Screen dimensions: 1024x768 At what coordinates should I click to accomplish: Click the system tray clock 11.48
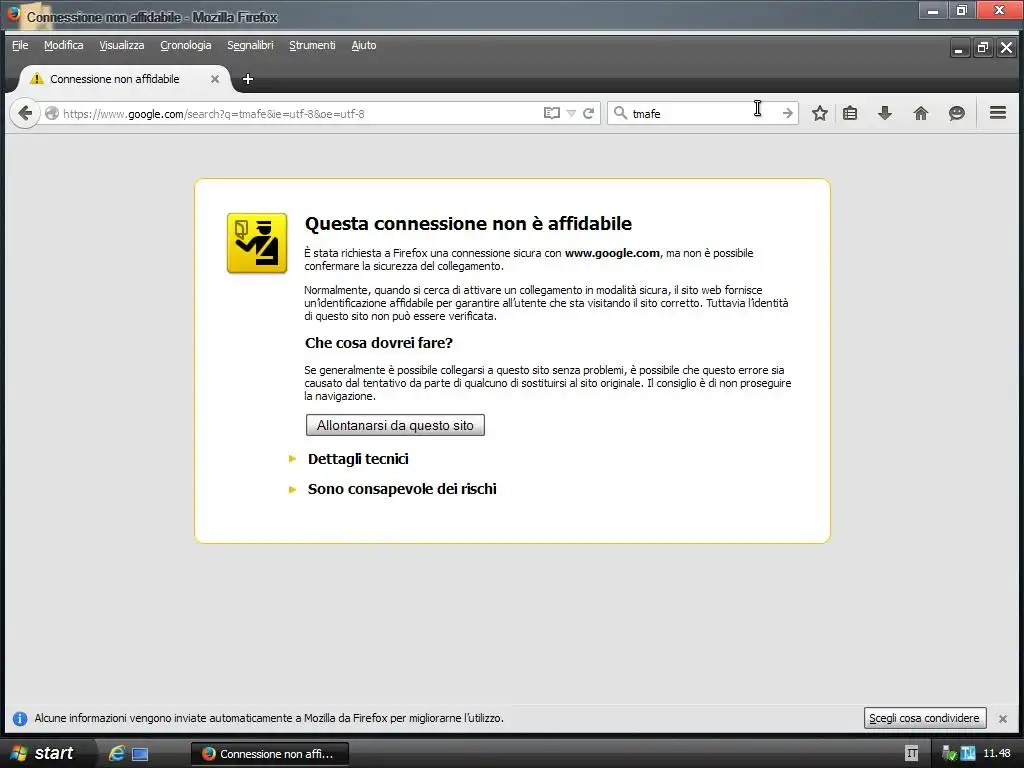coord(997,753)
